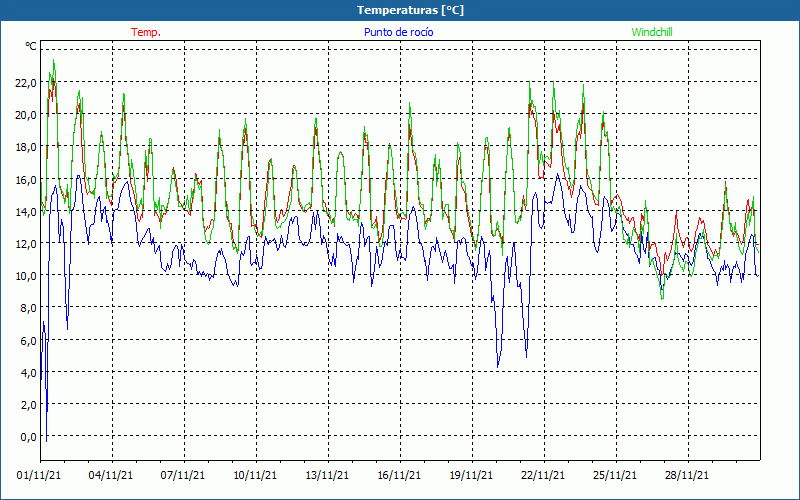Screen dimensions: 800x500
Task: Select the green Windchill legend label
Action: pyautogui.click(x=652, y=32)
